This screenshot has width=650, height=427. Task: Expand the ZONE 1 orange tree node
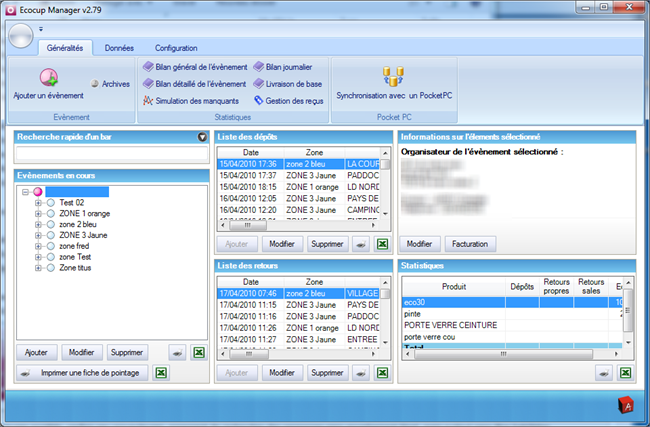[38, 213]
